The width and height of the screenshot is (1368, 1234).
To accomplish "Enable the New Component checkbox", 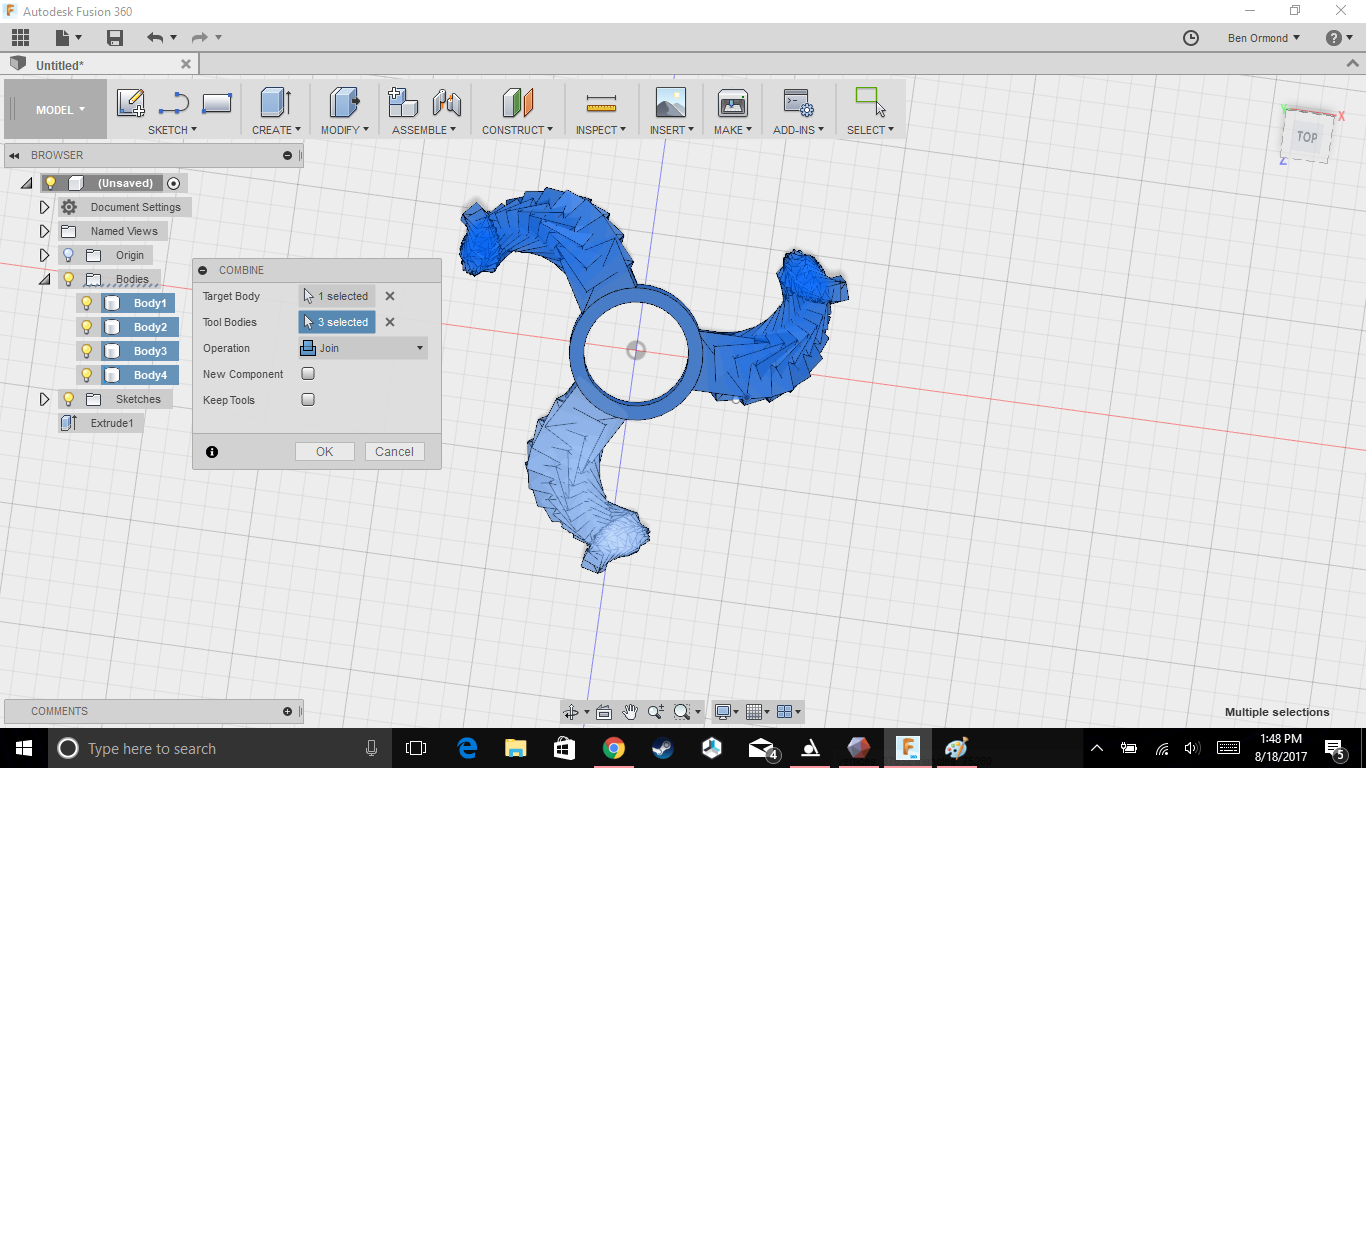I will pos(308,374).
